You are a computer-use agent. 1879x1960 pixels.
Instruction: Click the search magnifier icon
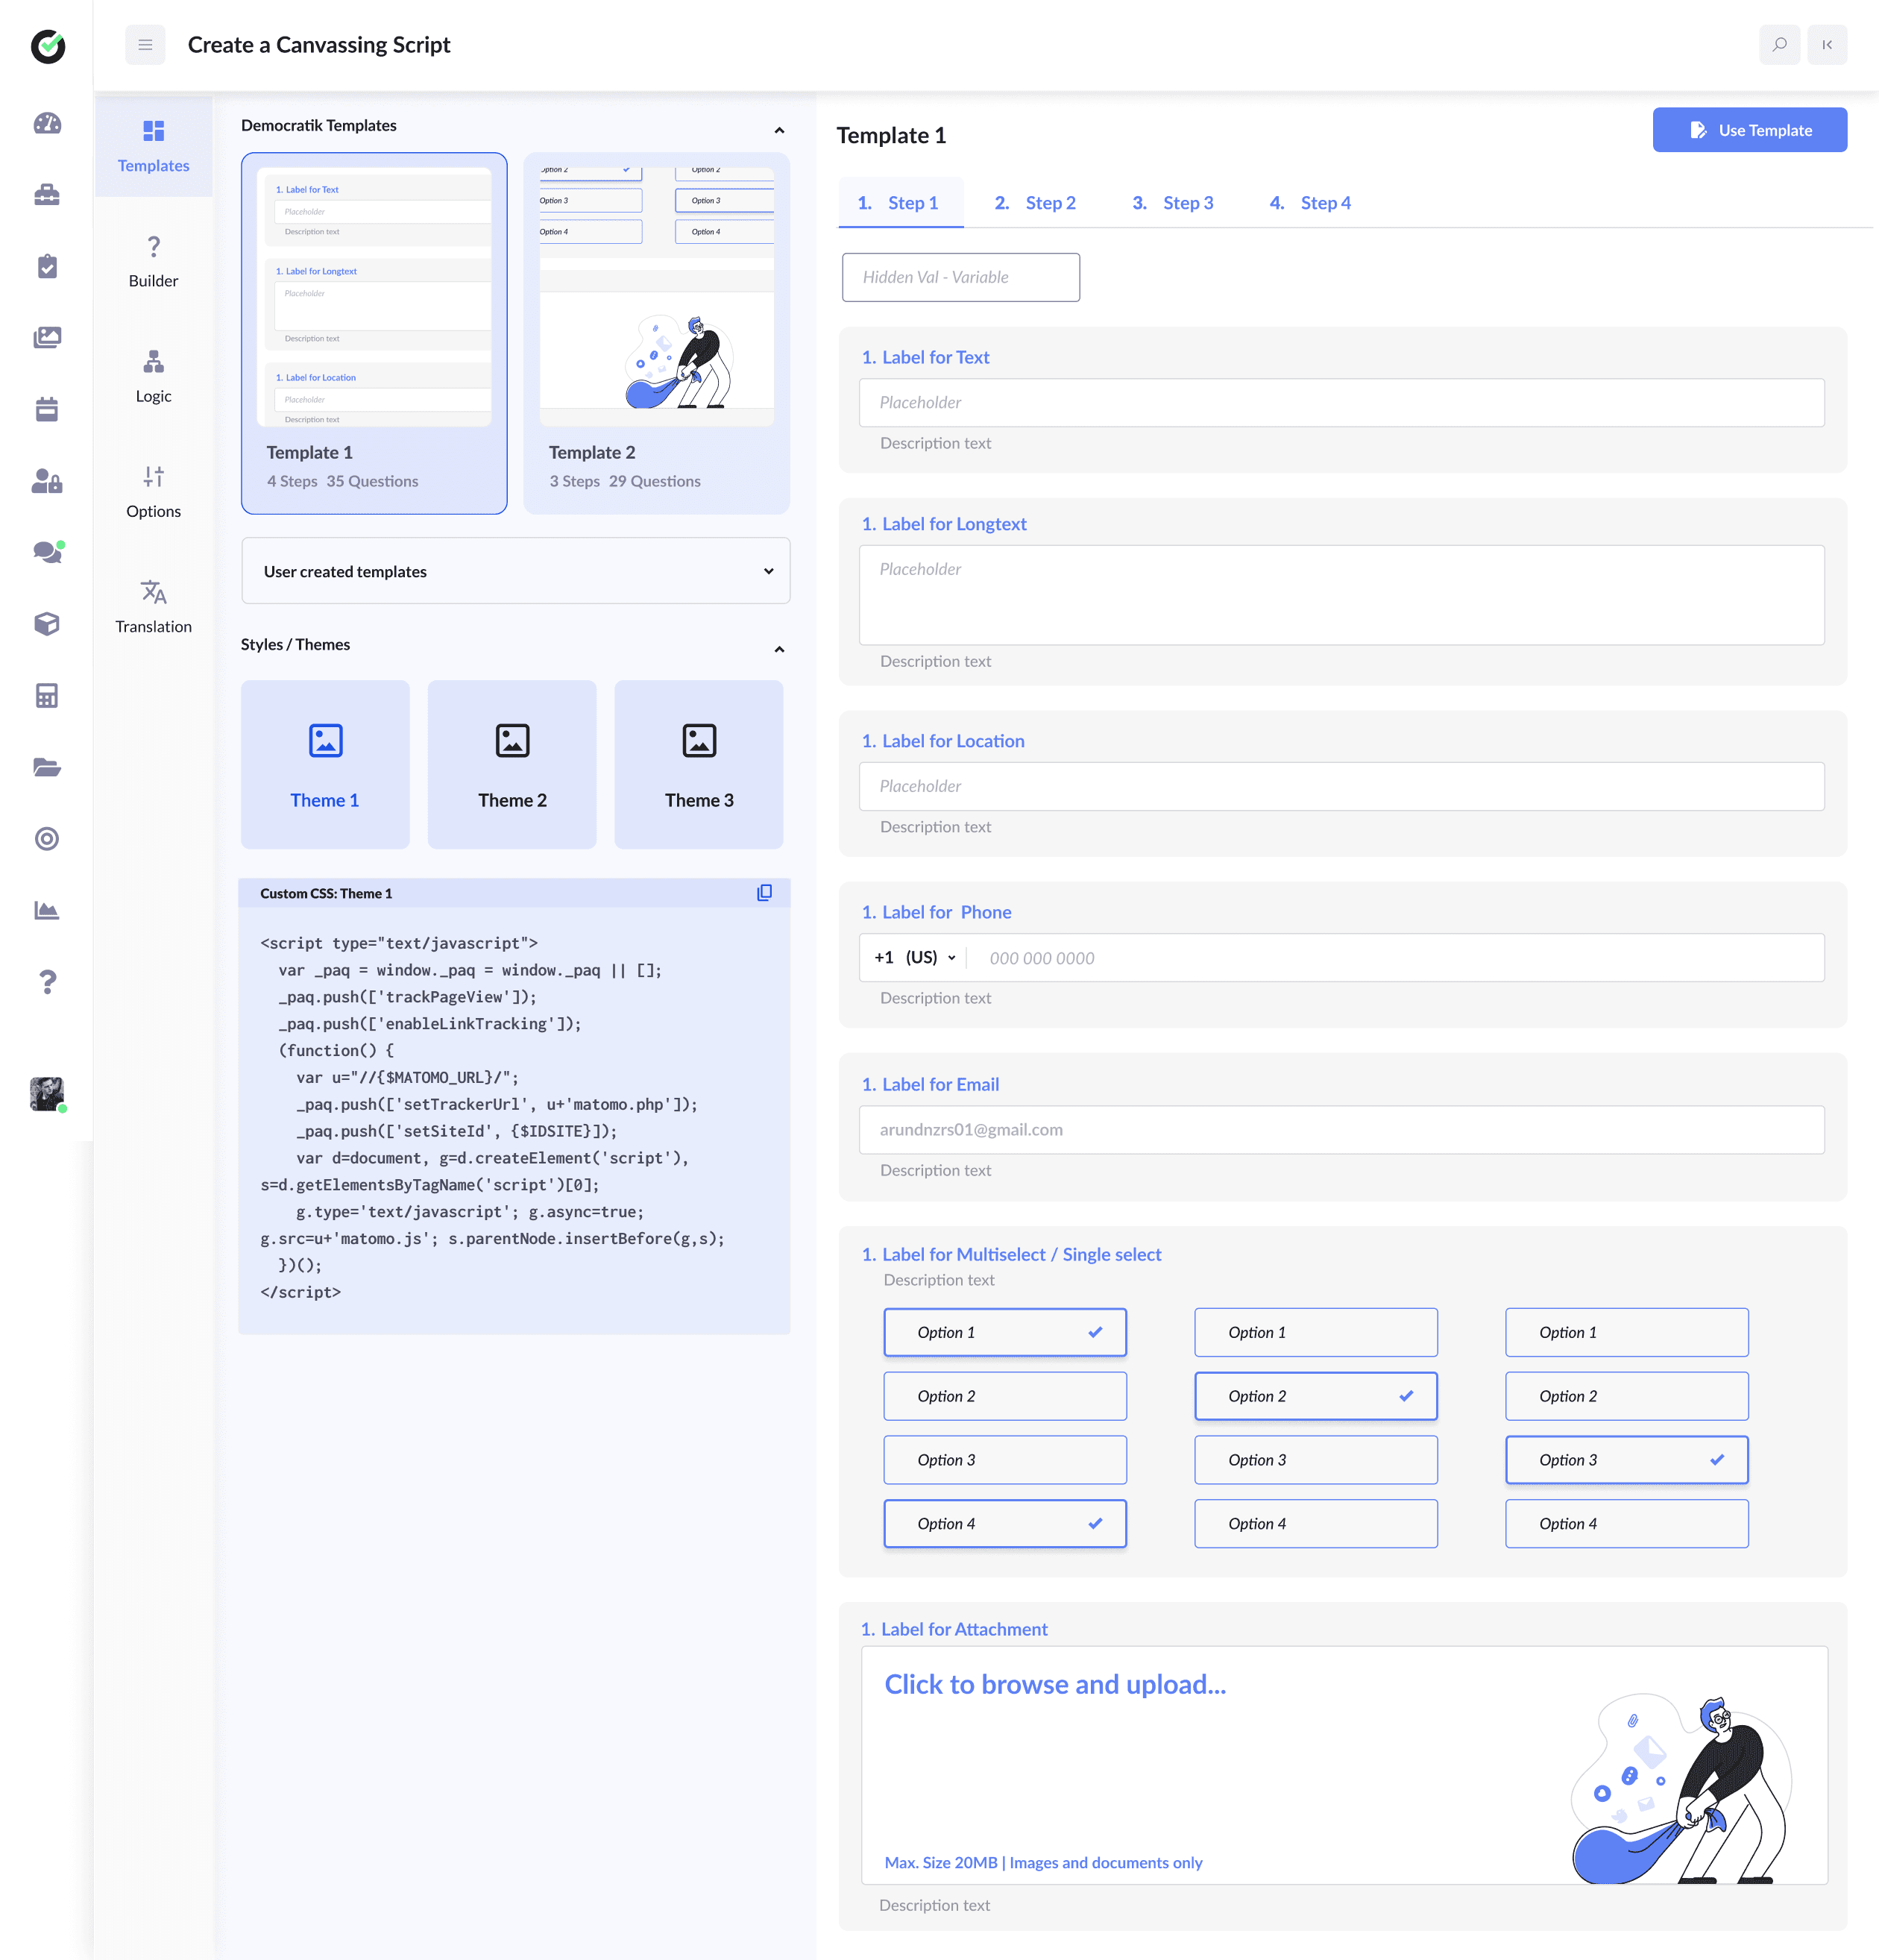pos(1779,45)
